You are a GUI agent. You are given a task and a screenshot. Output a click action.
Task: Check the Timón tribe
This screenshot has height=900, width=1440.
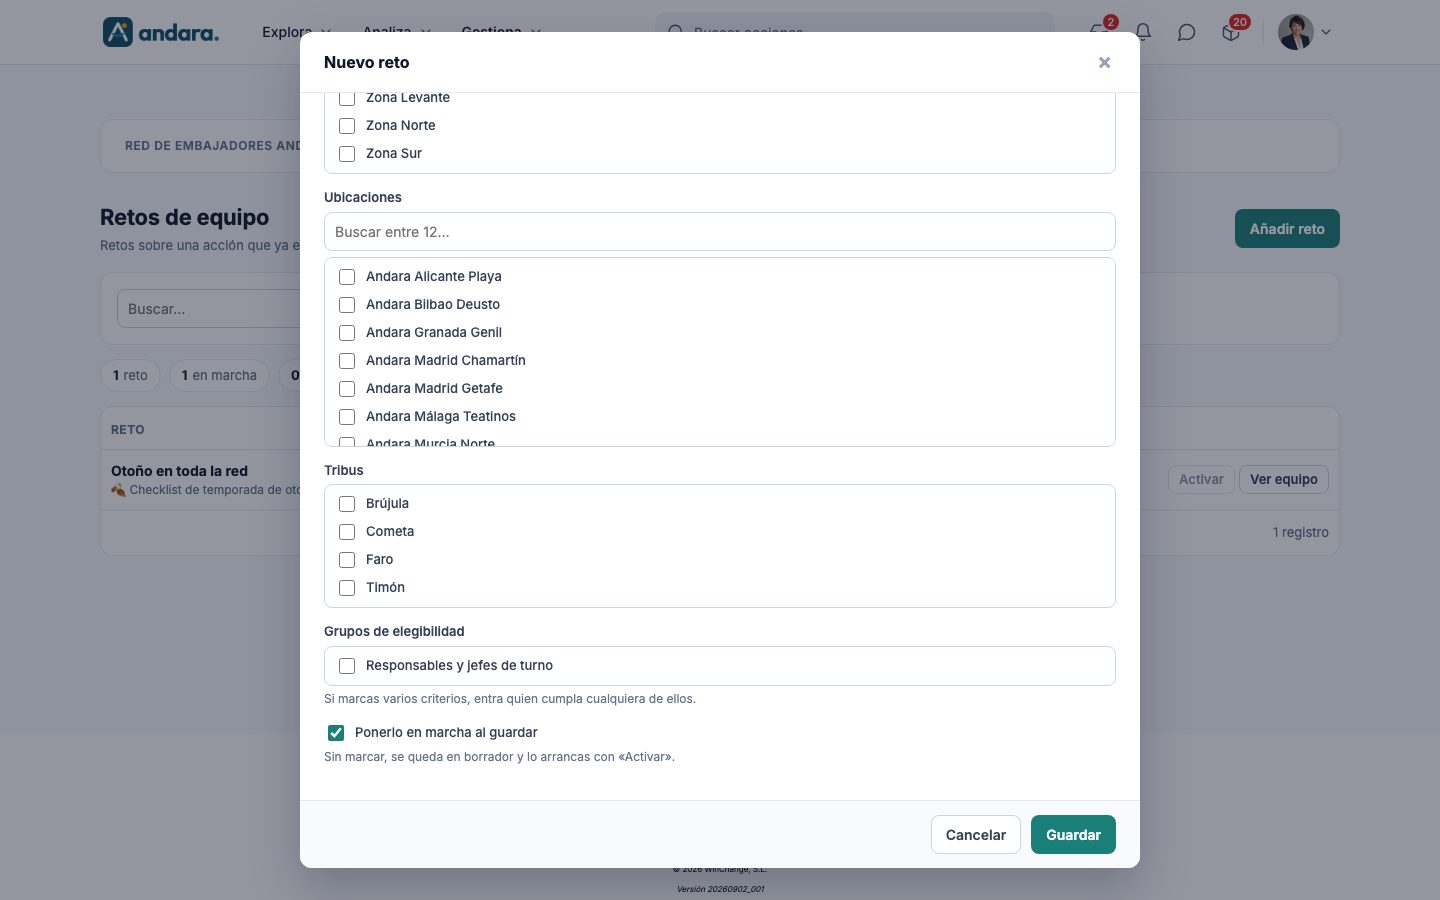point(347,588)
